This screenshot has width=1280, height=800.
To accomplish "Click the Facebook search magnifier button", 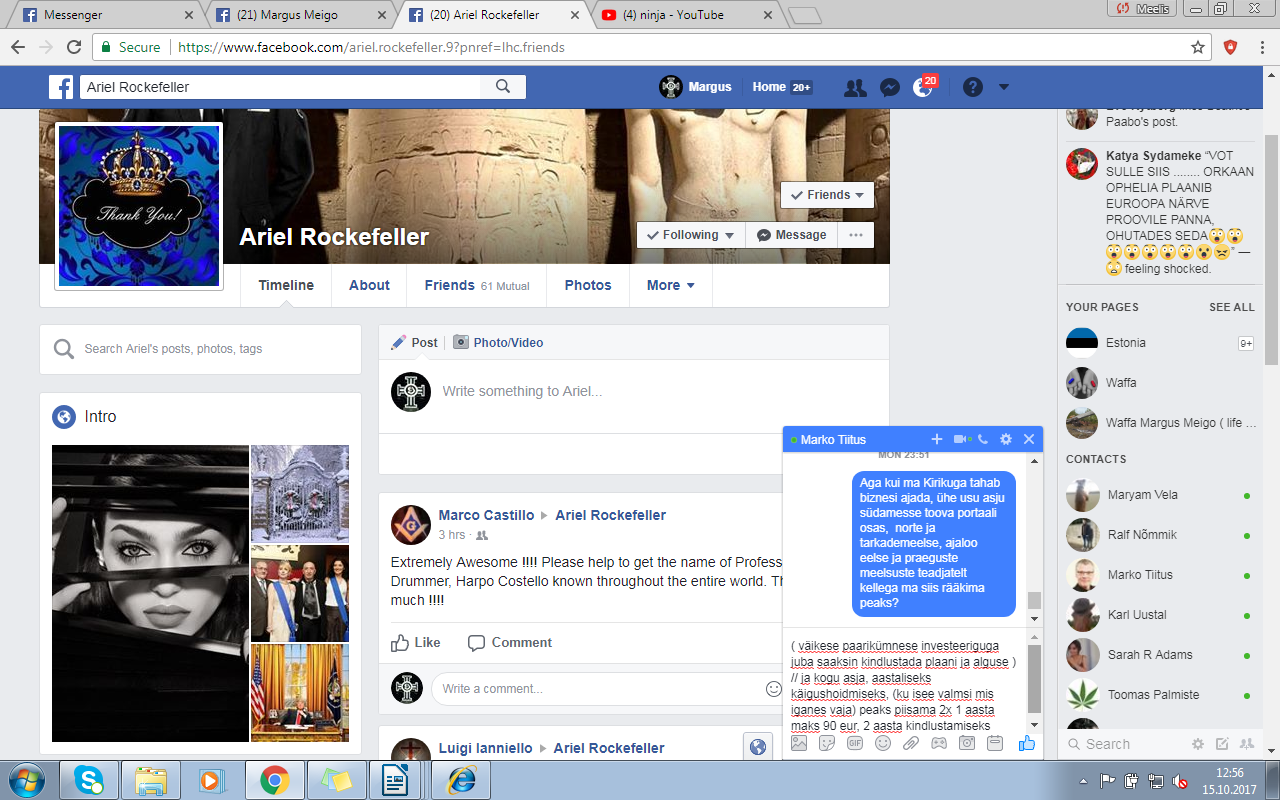I will [x=503, y=87].
